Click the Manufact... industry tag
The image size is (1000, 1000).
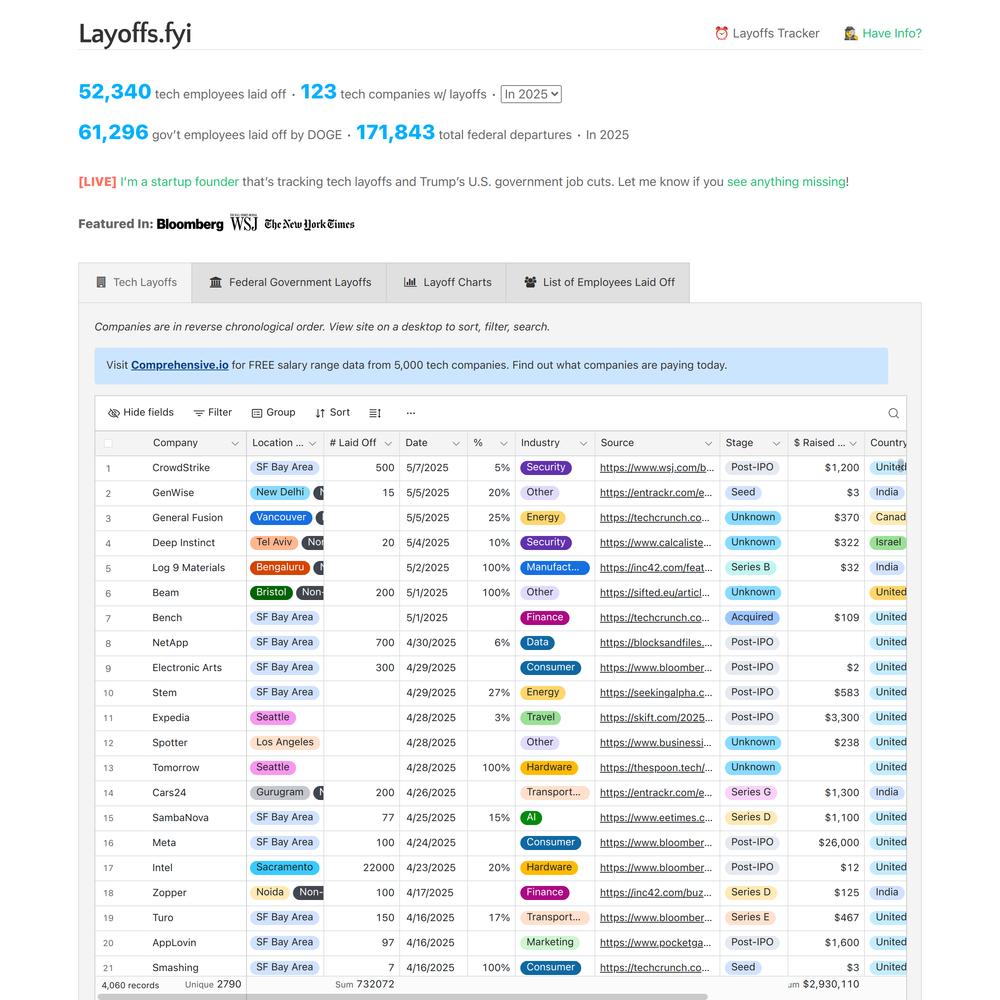click(x=554, y=567)
